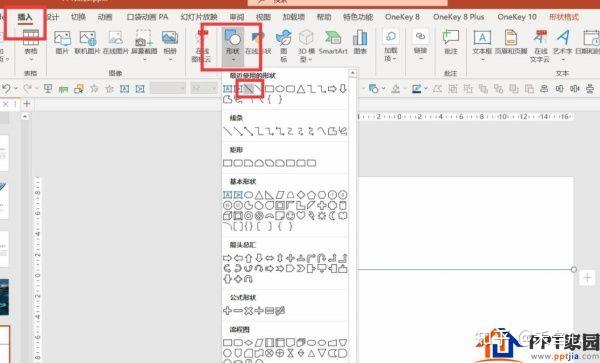Select the heart shape in 基本形状

301,216
